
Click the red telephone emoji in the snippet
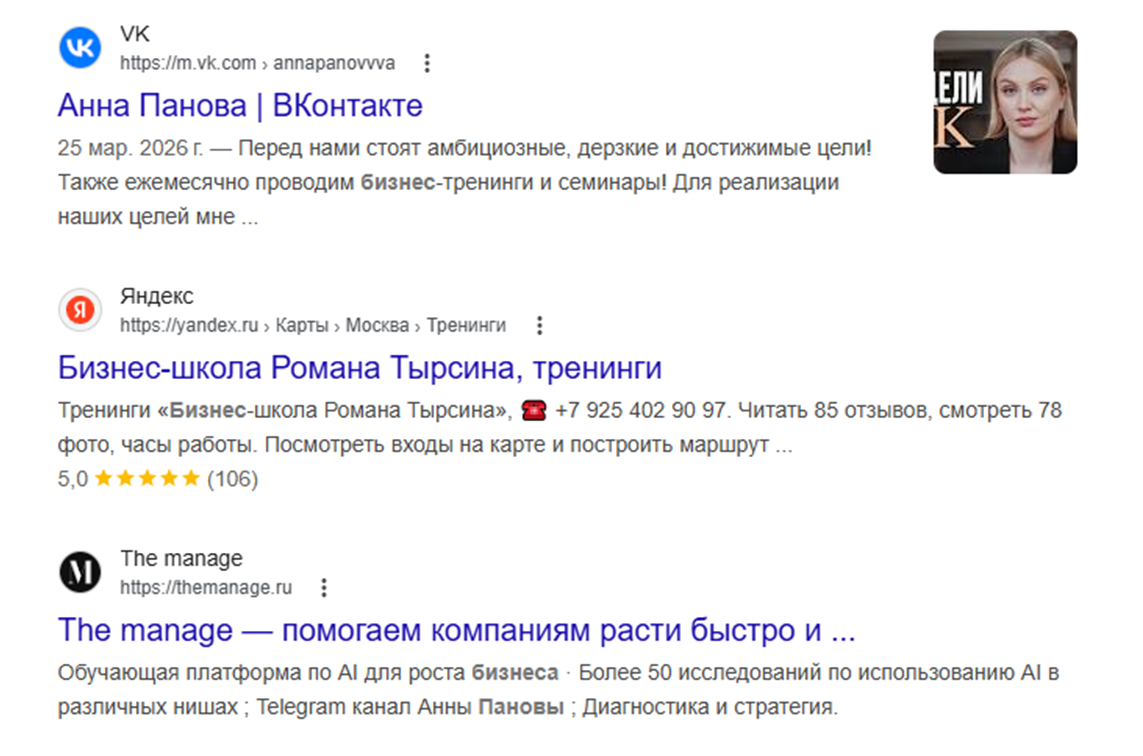click(534, 410)
